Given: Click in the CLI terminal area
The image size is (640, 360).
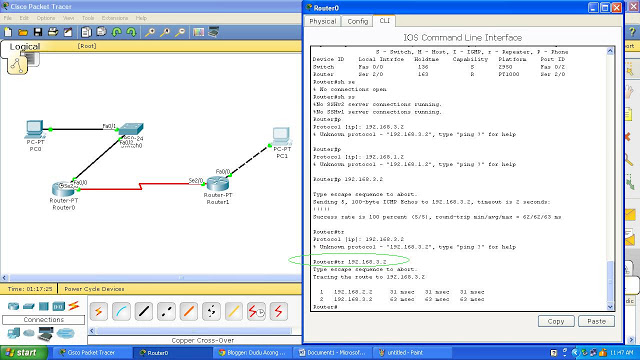Looking at the screenshot, I should (458, 178).
